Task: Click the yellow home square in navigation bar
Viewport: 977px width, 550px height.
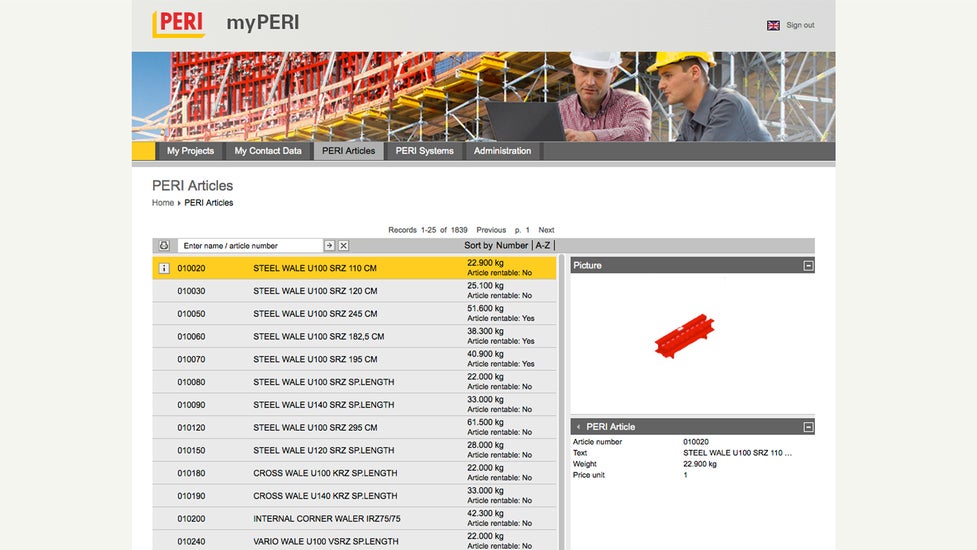Action: [144, 151]
